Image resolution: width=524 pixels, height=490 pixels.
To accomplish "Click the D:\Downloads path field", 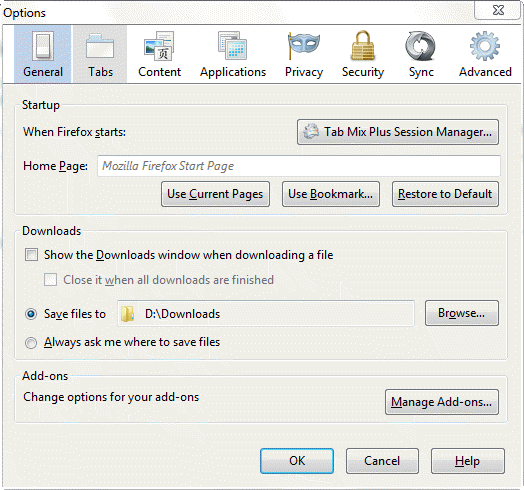I will coord(266,314).
